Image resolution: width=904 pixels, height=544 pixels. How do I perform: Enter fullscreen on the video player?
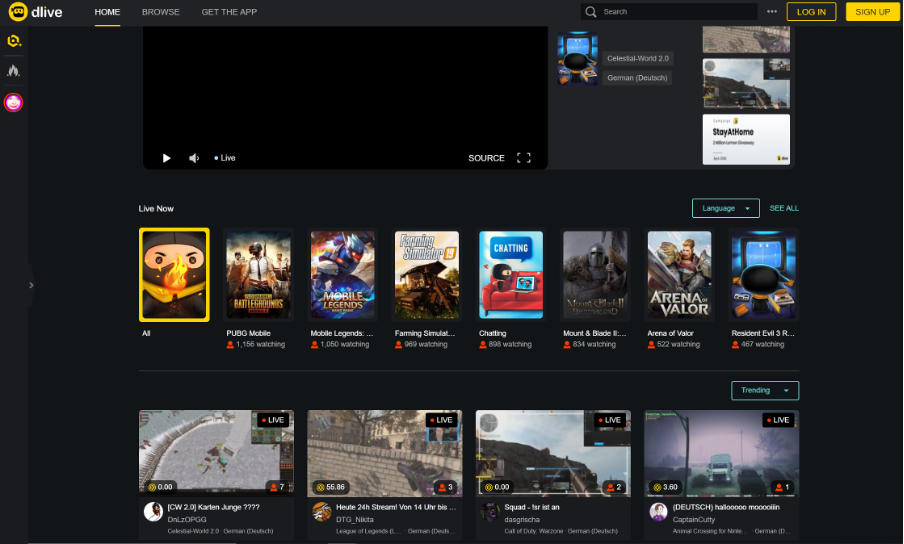(523, 158)
